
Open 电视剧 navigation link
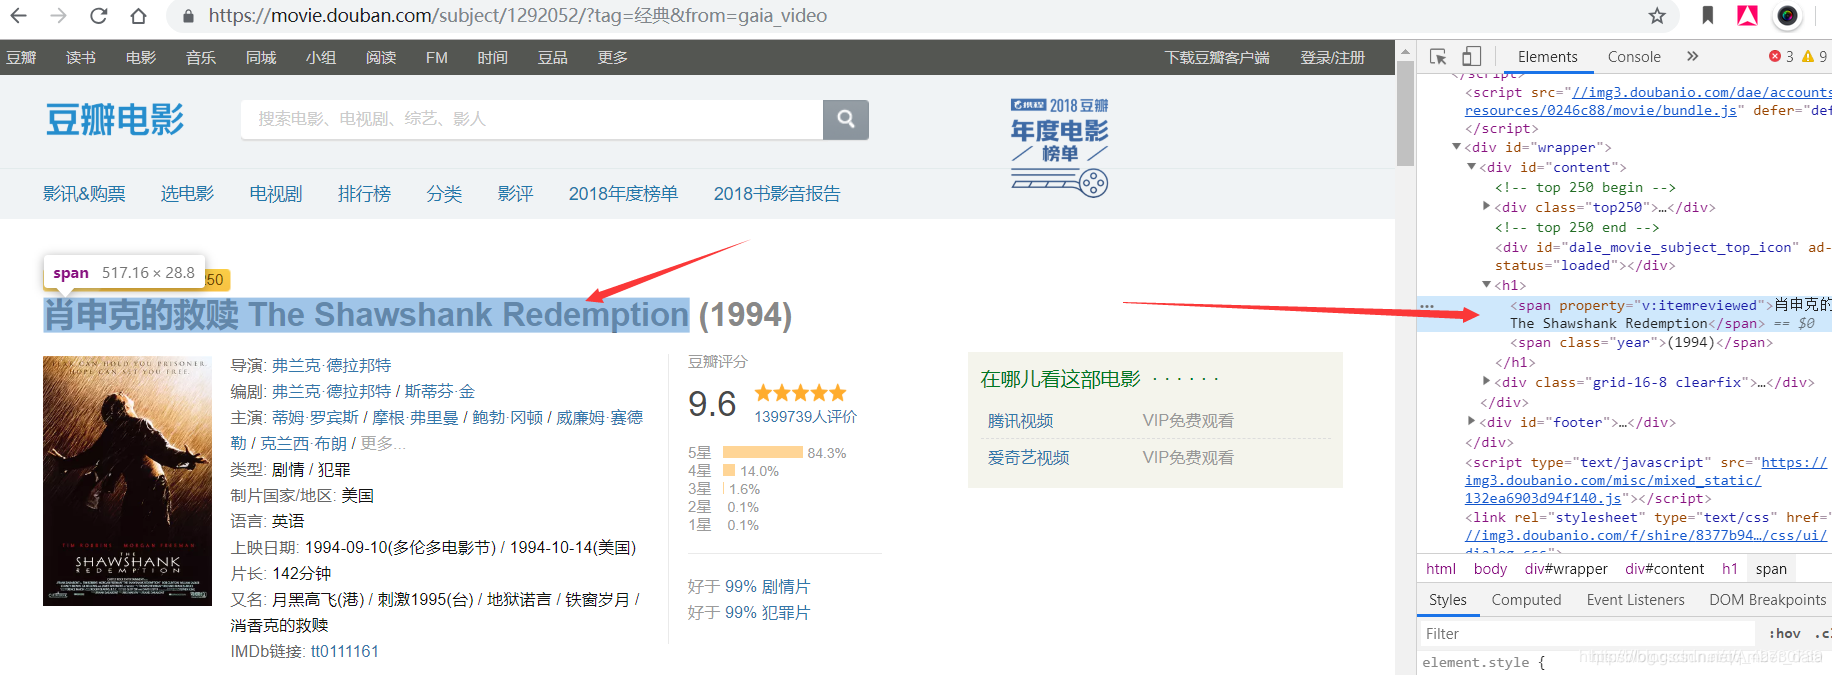click(276, 194)
